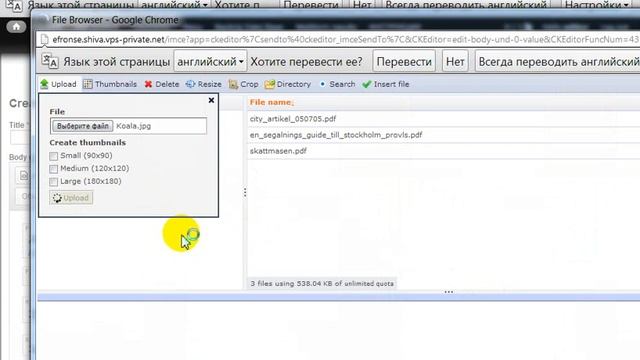This screenshot has width=640, height=360.
Task: Open the Resize tool
Action: click(203, 84)
